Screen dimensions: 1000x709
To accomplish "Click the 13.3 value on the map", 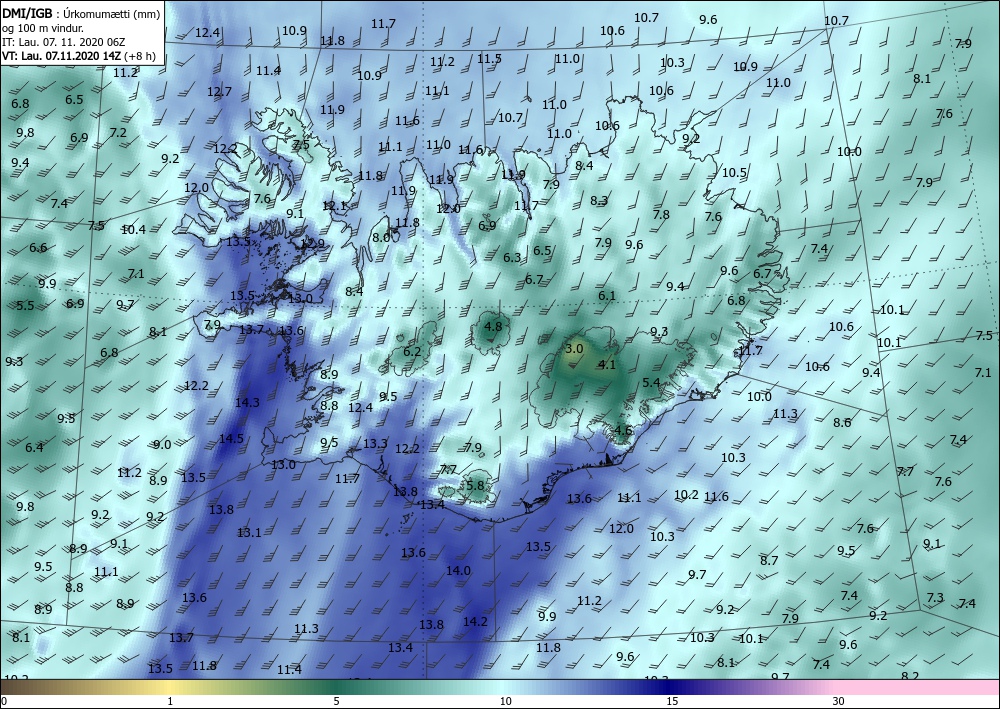I will tap(375, 443).
